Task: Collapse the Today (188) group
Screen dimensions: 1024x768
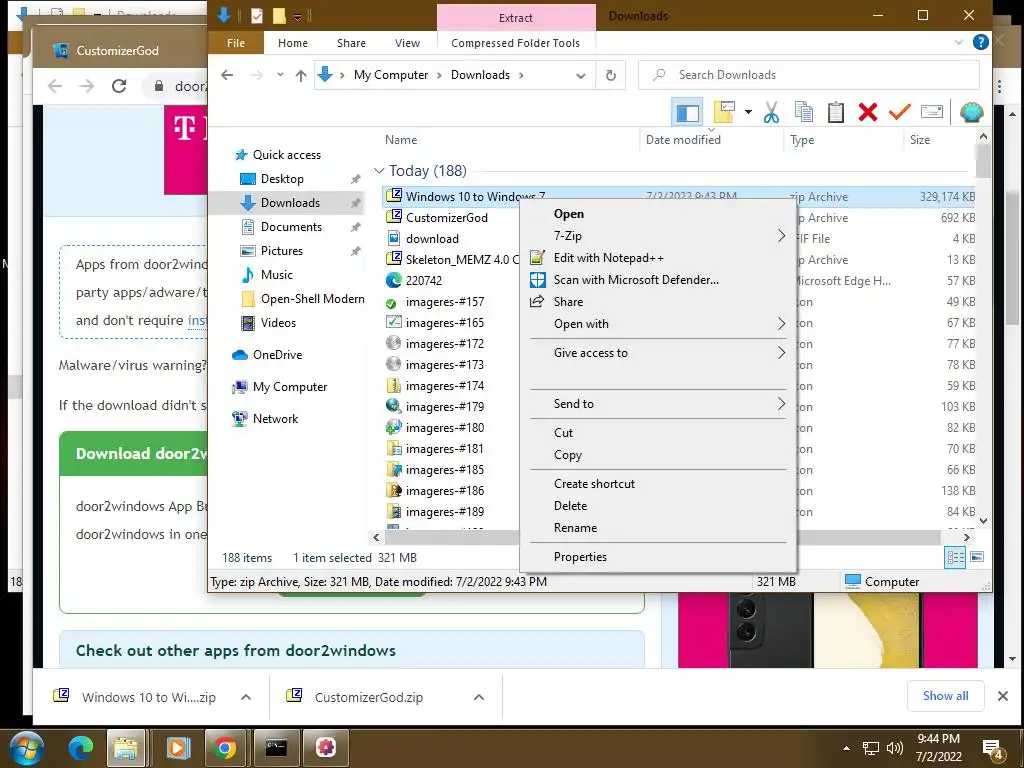Action: tap(379, 171)
